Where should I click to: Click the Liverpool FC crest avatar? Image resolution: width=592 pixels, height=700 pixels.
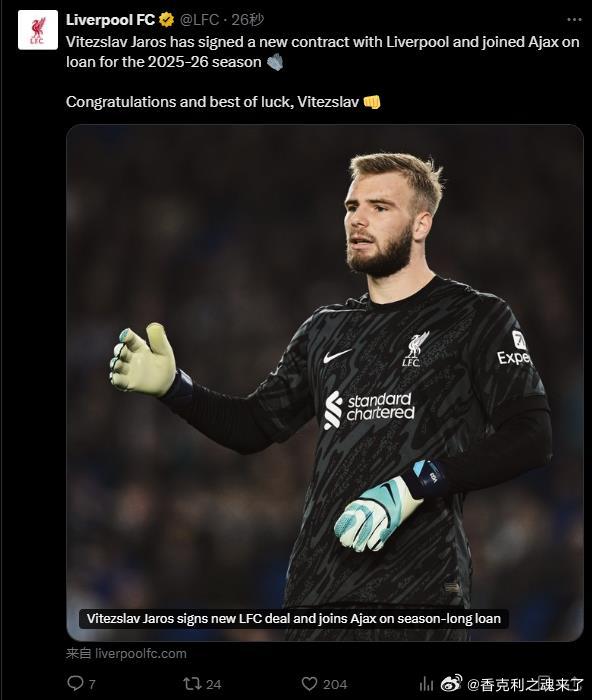pos(38,30)
